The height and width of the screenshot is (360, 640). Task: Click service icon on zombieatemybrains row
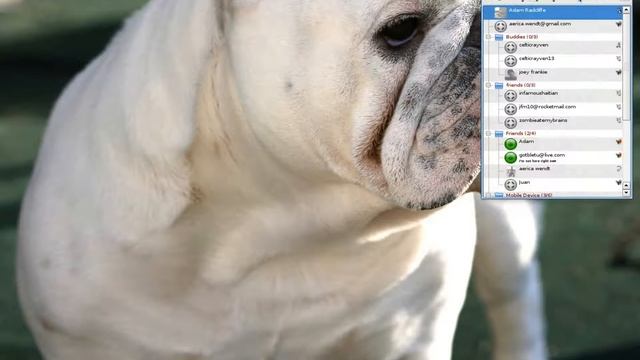(619, 120)
